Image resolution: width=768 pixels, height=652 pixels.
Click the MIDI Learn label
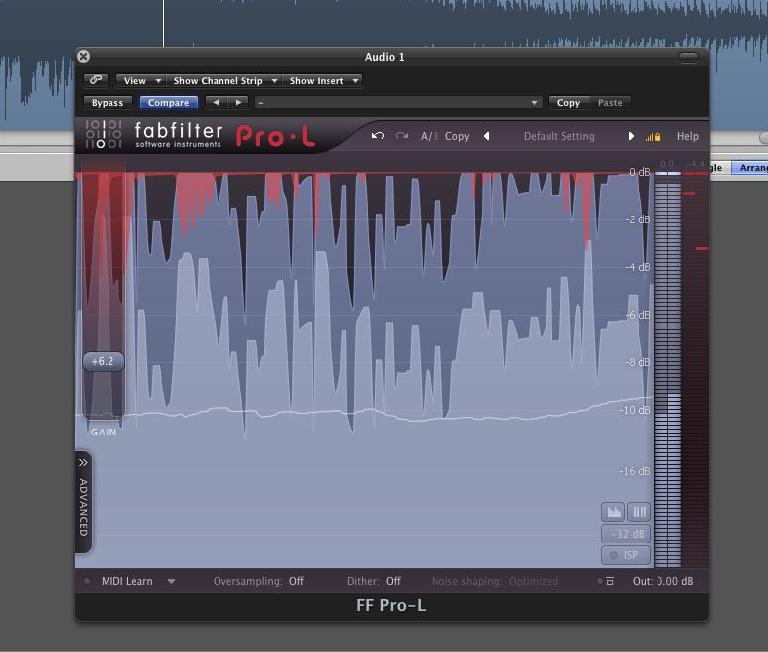point(127,581)
